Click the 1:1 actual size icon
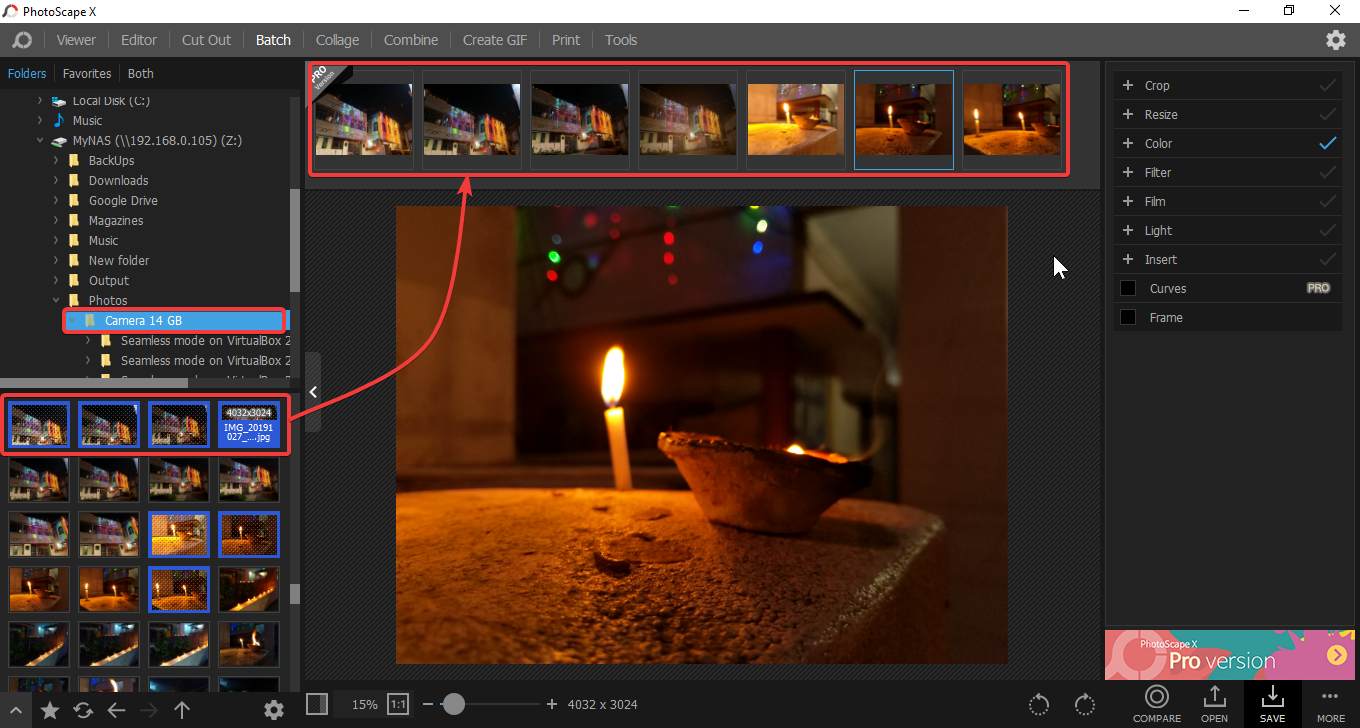 tap(398, 704)
